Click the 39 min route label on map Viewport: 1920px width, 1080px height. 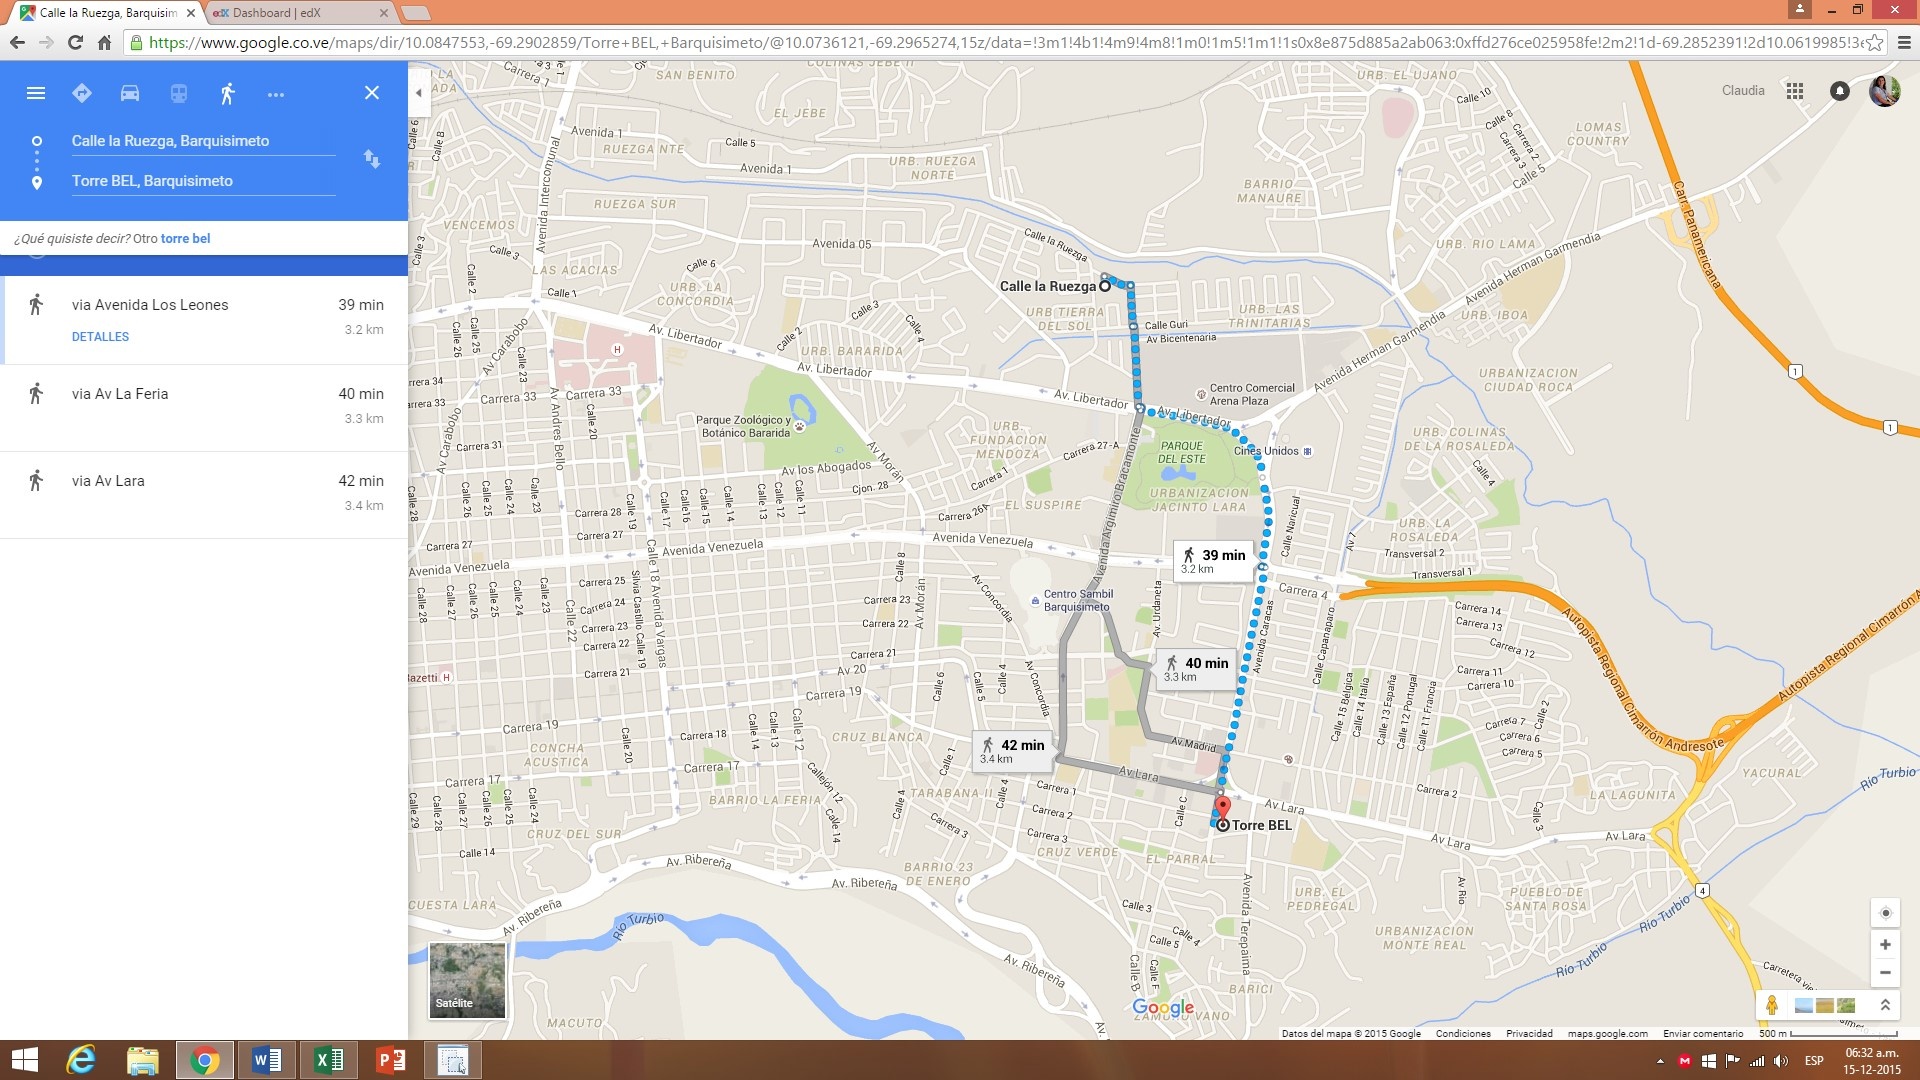(1213, 560)
